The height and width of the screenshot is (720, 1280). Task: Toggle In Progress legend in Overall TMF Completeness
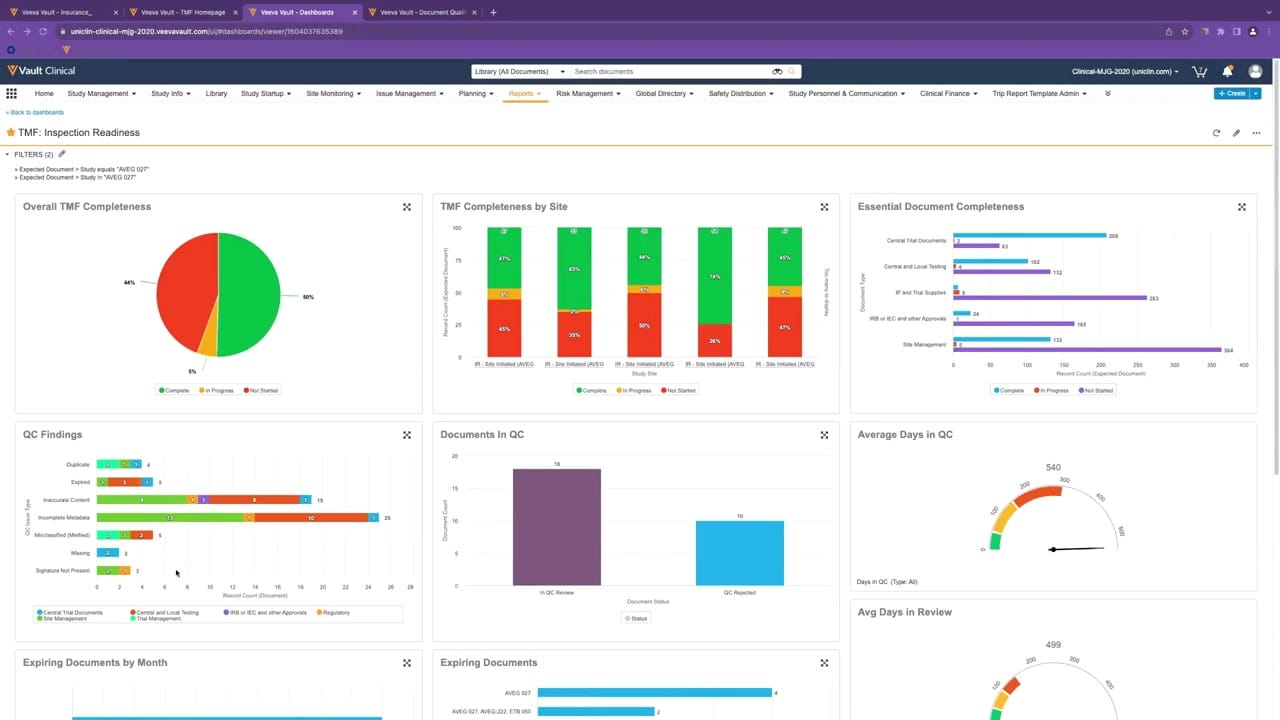[x=216, y=390]
